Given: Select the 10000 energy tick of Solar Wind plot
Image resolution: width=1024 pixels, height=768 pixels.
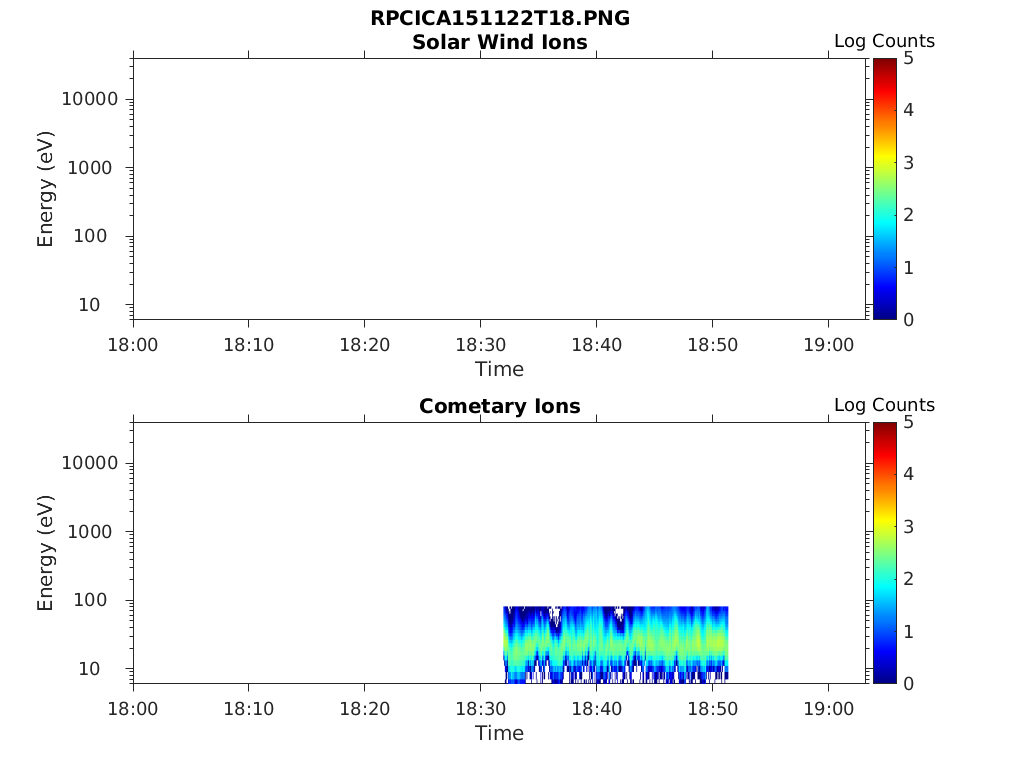Looking at the screenshot, I should [x=90, y=99].
